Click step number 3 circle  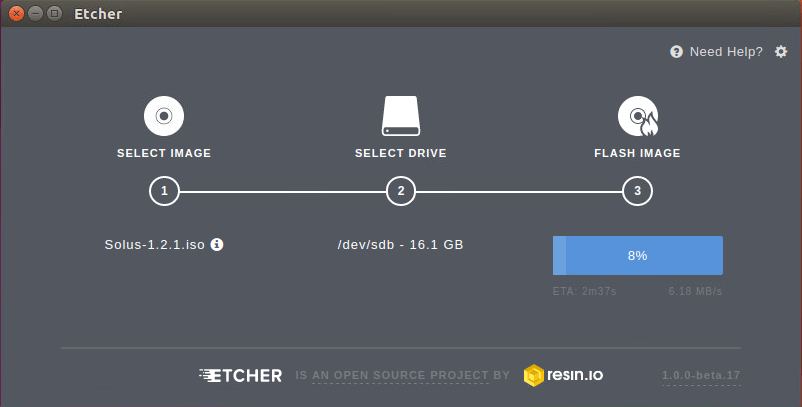[637, 191]
